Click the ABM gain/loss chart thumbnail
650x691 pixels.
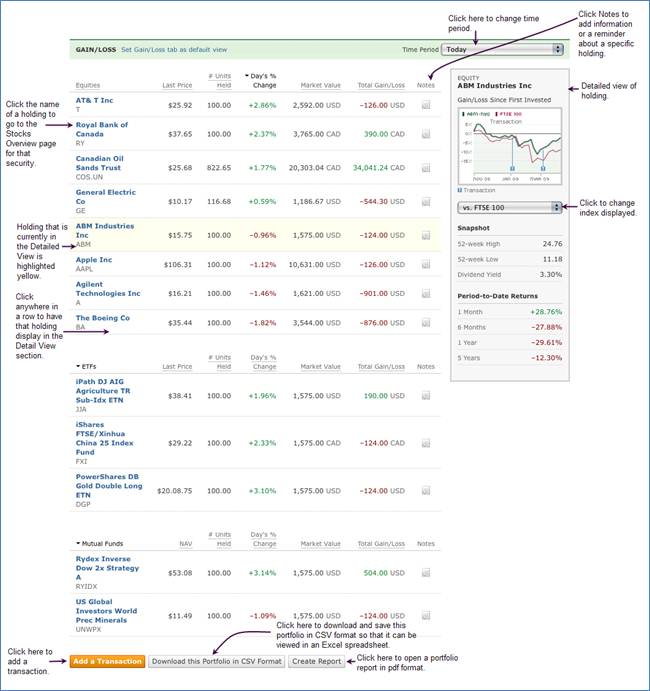[510, 146]
